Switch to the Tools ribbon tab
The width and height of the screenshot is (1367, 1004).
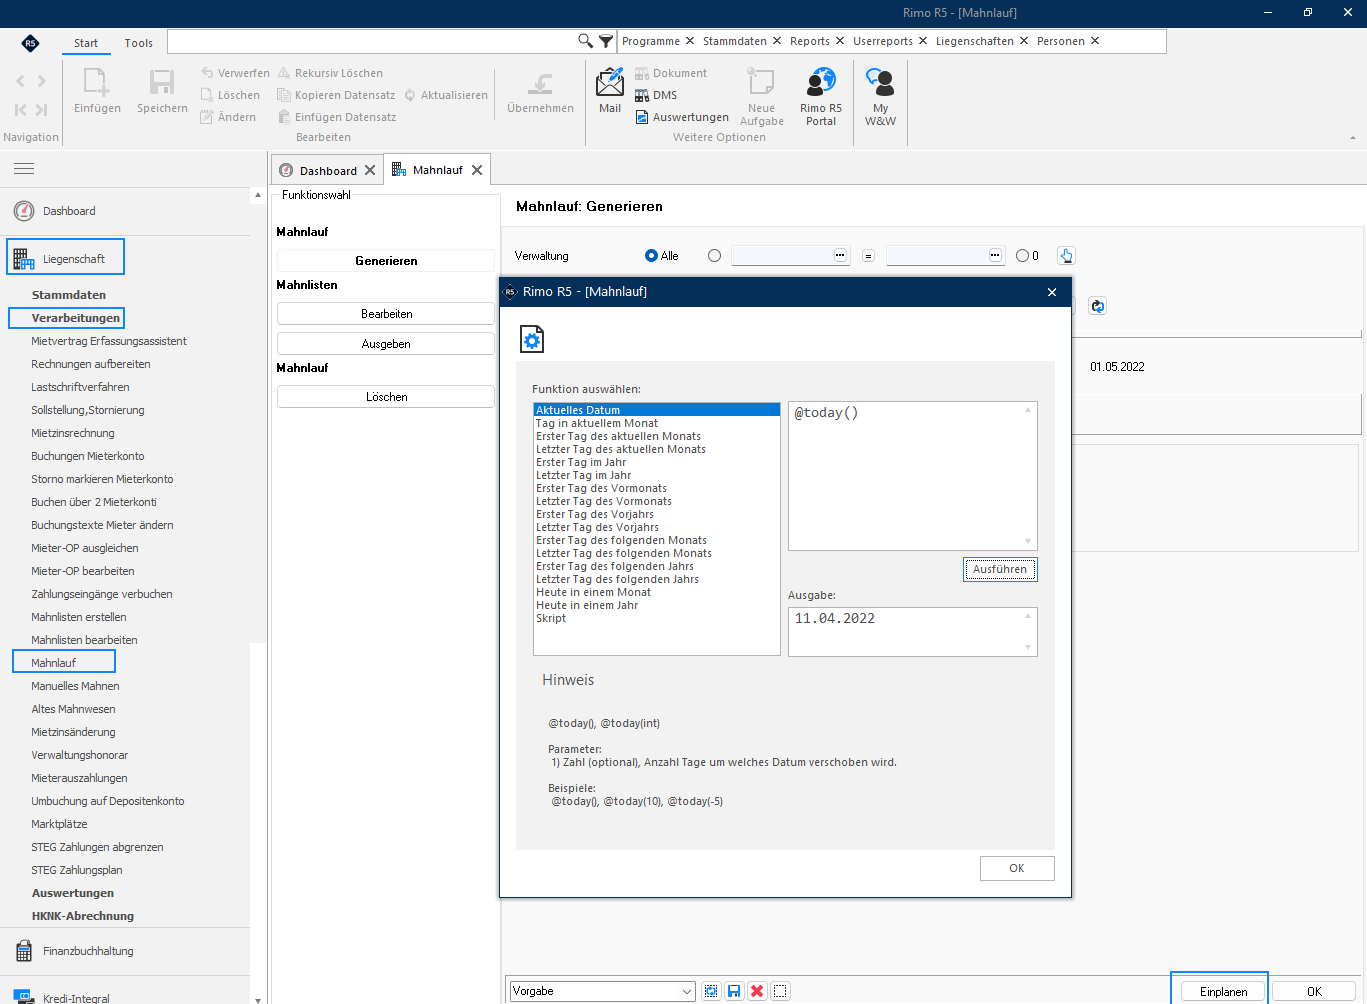pyautogui.click(x=139, y=43)
